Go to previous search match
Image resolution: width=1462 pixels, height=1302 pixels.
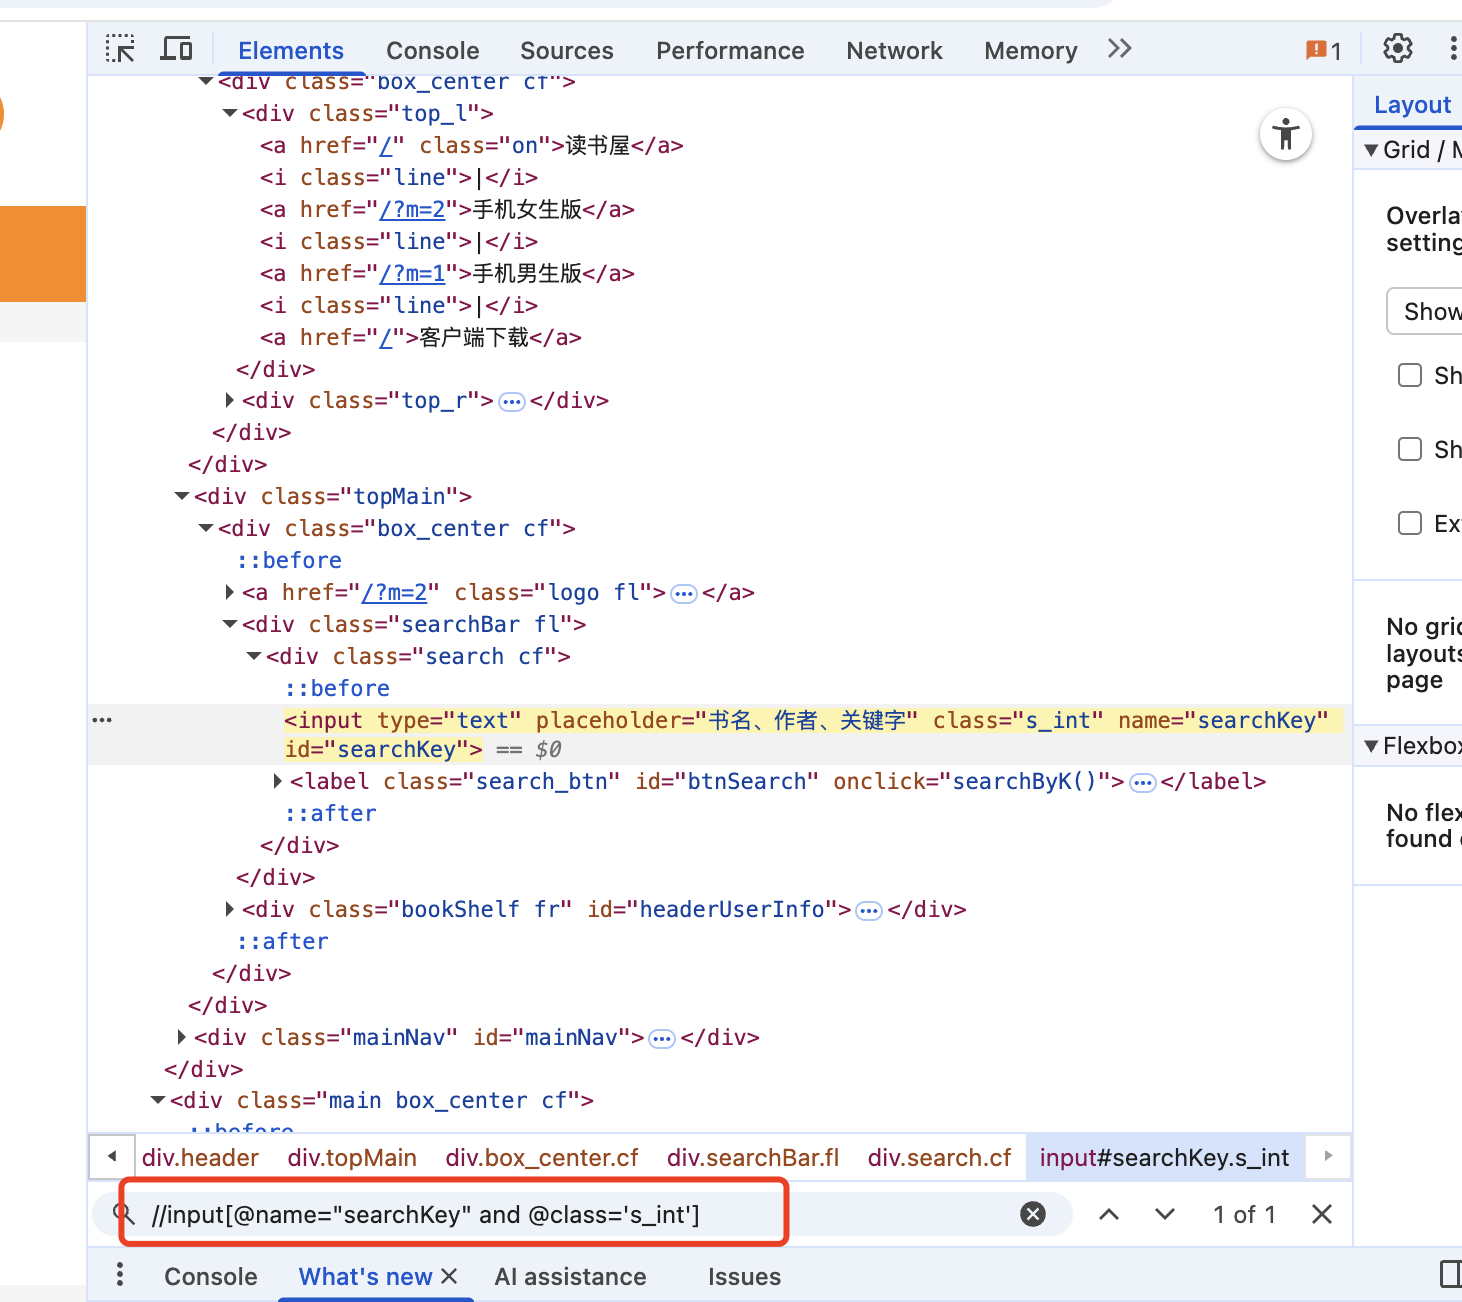coord(1109,1214)
